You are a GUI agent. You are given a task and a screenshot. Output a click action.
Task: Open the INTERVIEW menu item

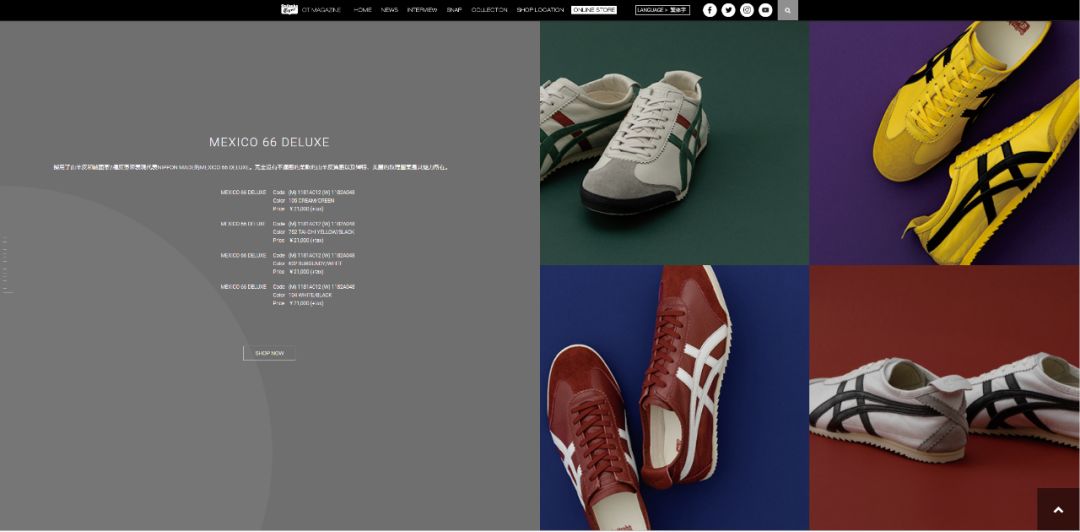click(x=422, y=10)
